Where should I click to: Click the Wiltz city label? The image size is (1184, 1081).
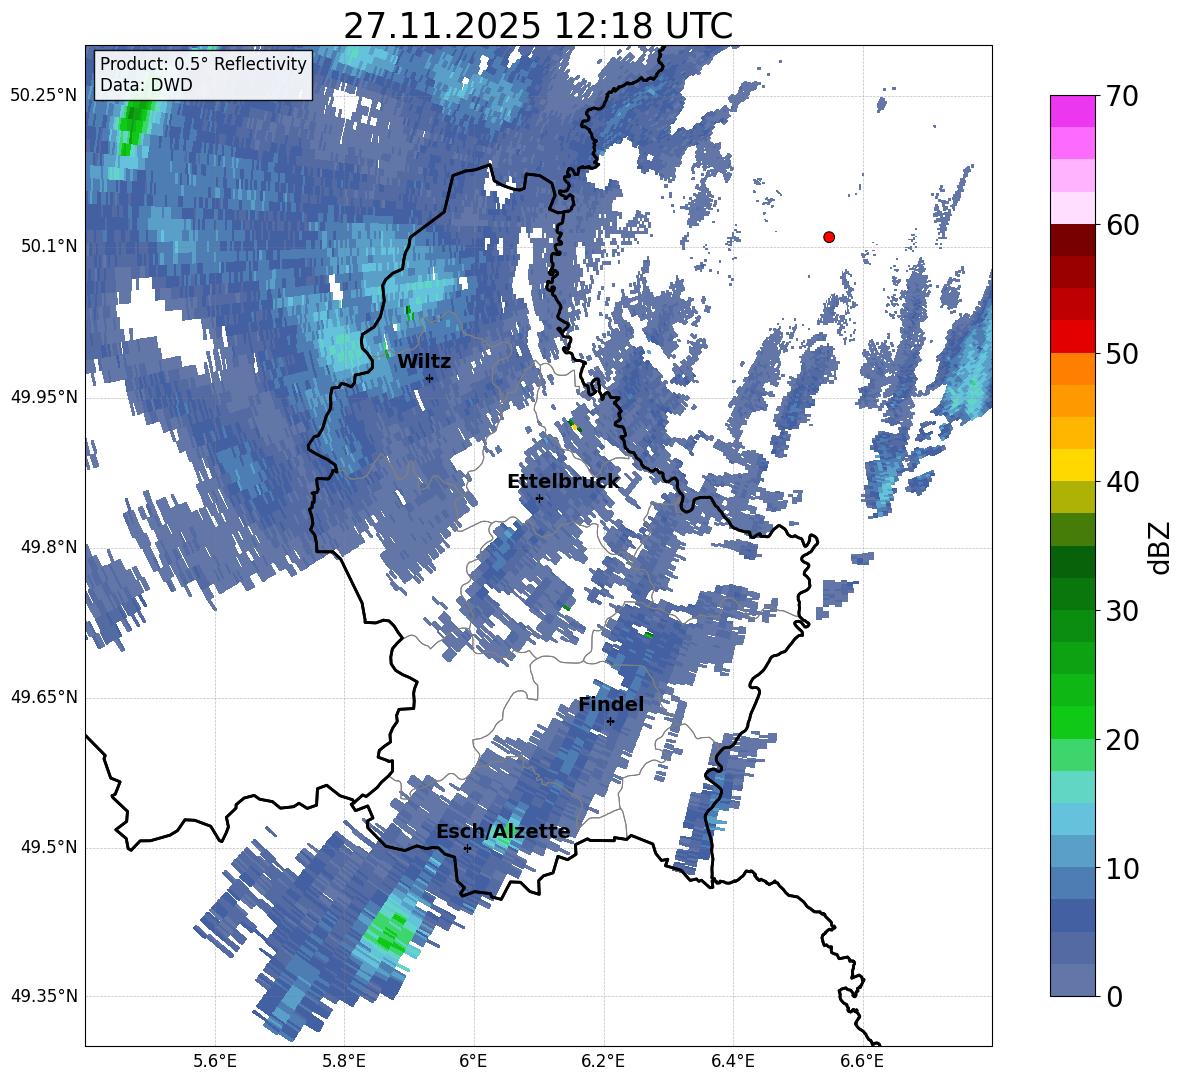point(424,362)
